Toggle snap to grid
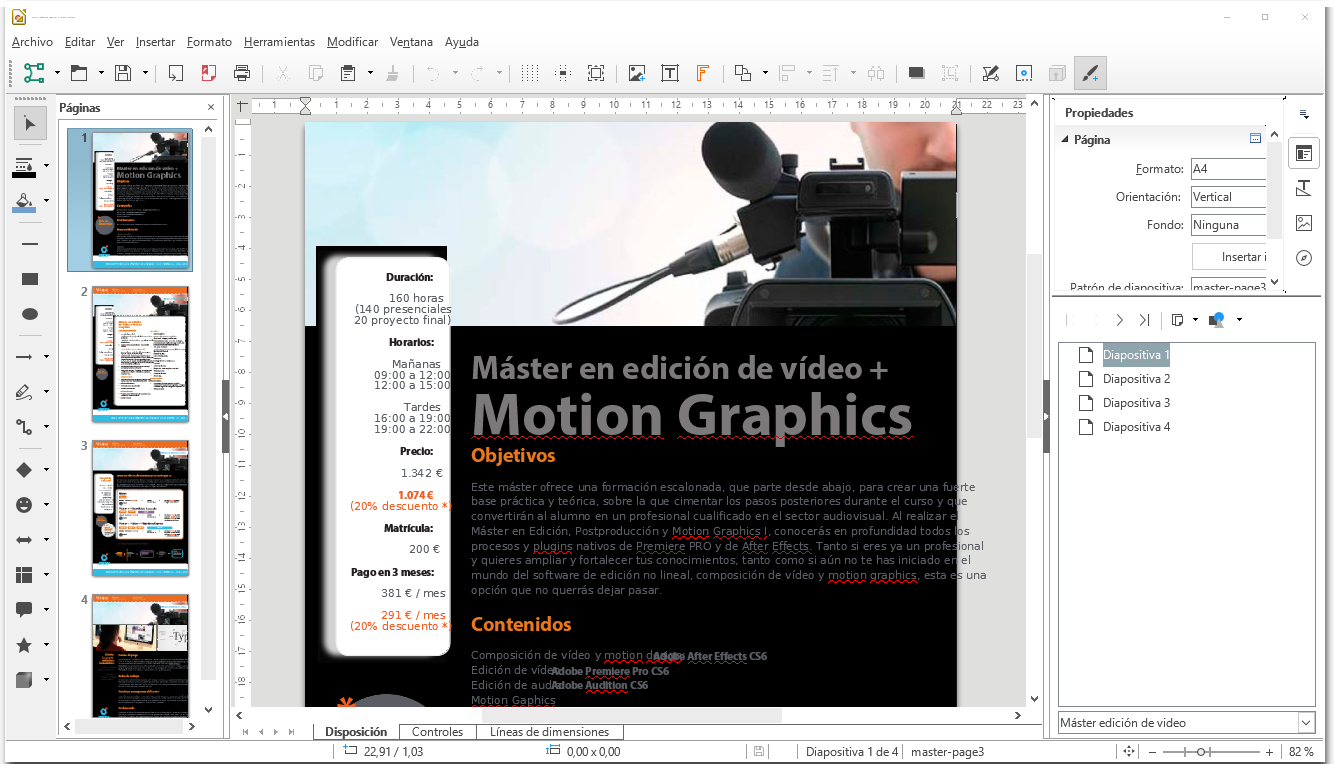This screenshot has height=771, width=1334. pos(562,73)
